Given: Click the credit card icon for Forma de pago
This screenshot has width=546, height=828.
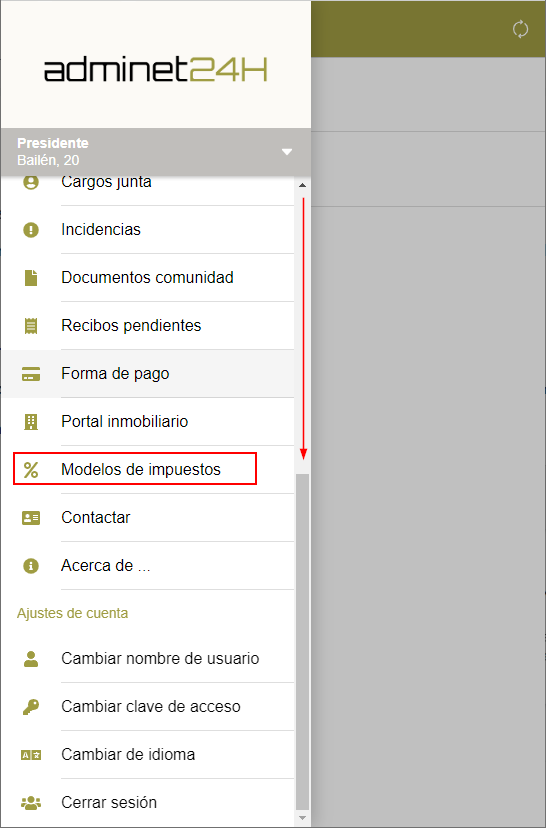Looking at the screenshot, I should [x=31, y=374].
